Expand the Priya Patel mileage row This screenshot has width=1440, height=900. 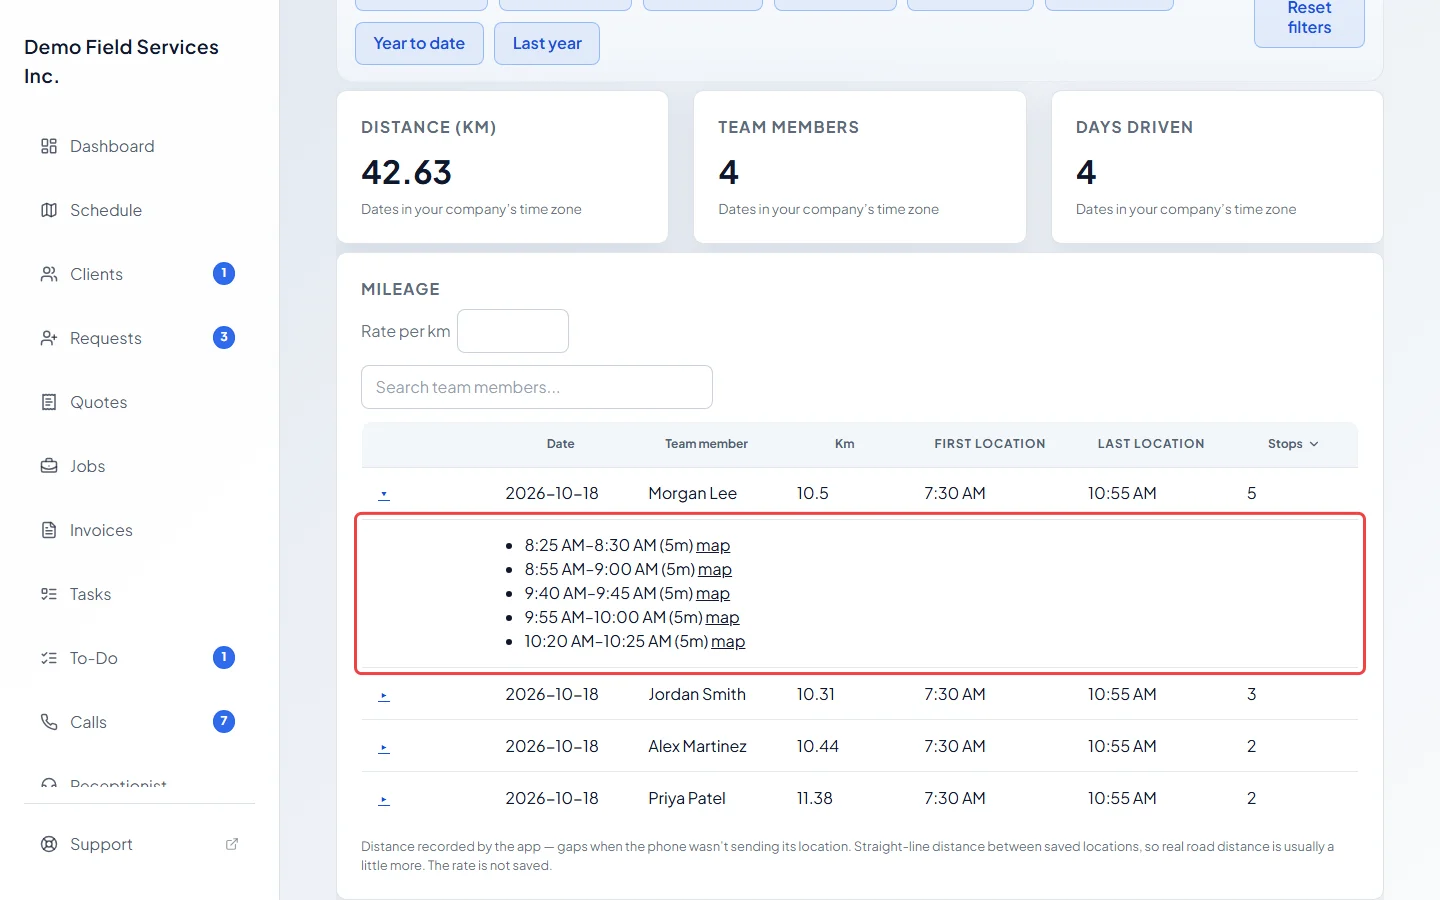point(384,799)
